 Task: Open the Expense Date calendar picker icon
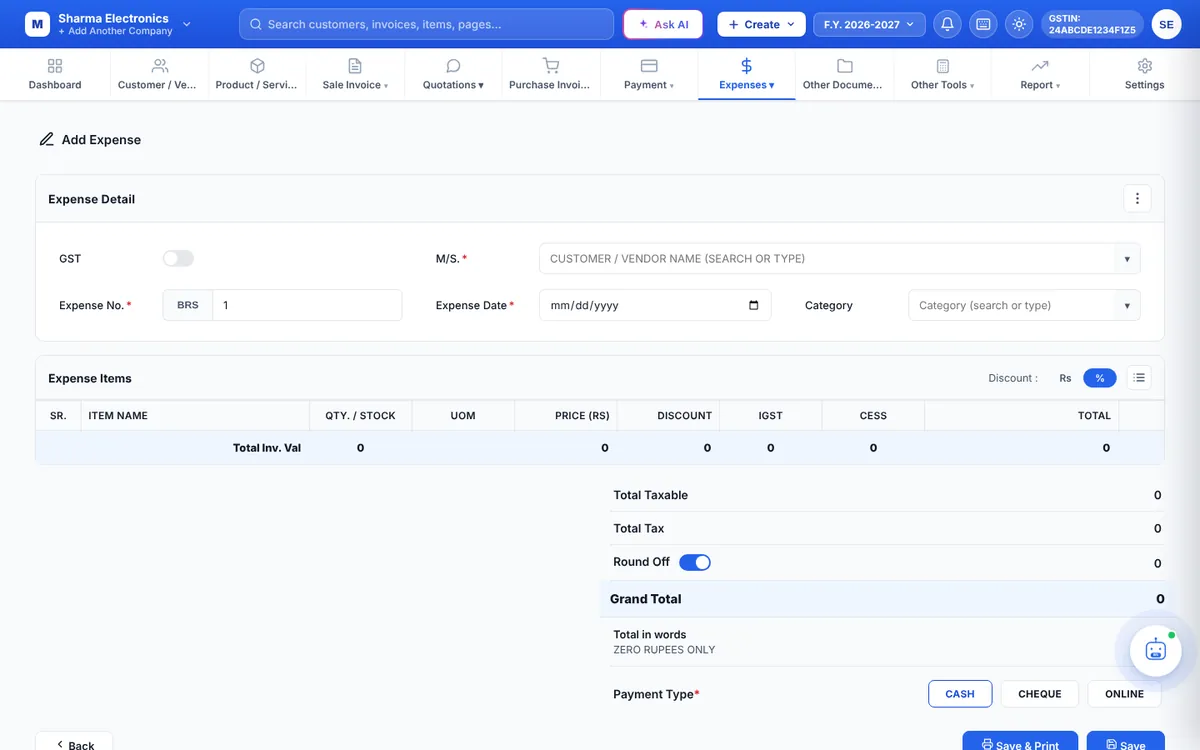(x=754, y=305)
